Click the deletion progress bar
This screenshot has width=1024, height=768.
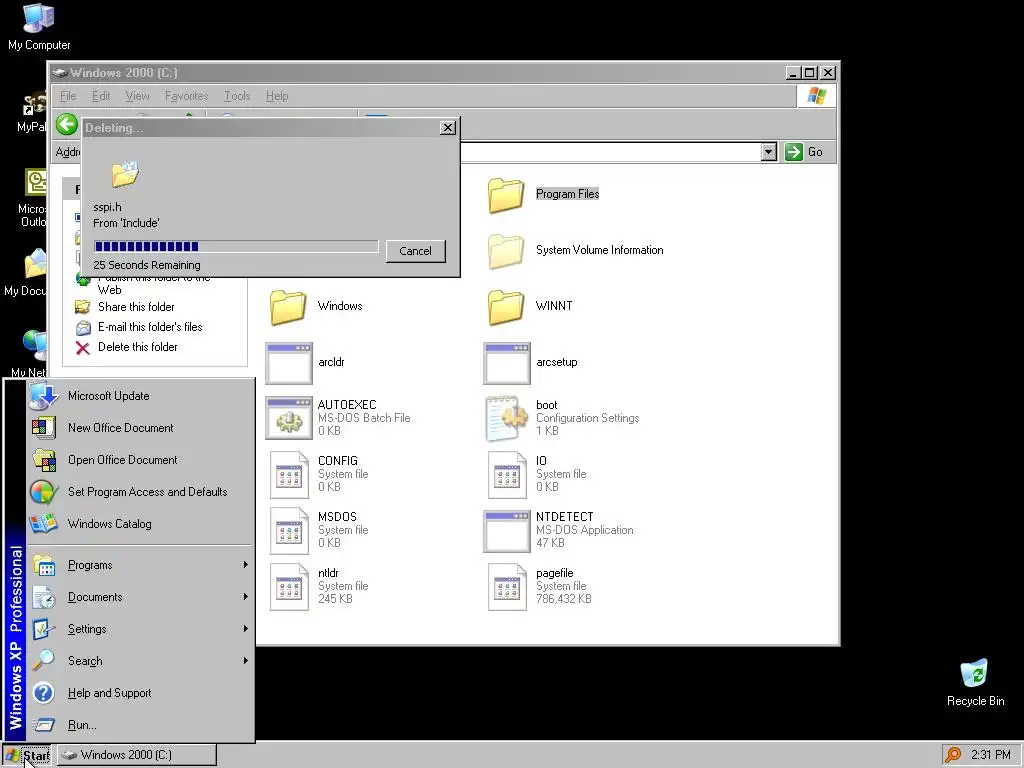coord(236,246)
